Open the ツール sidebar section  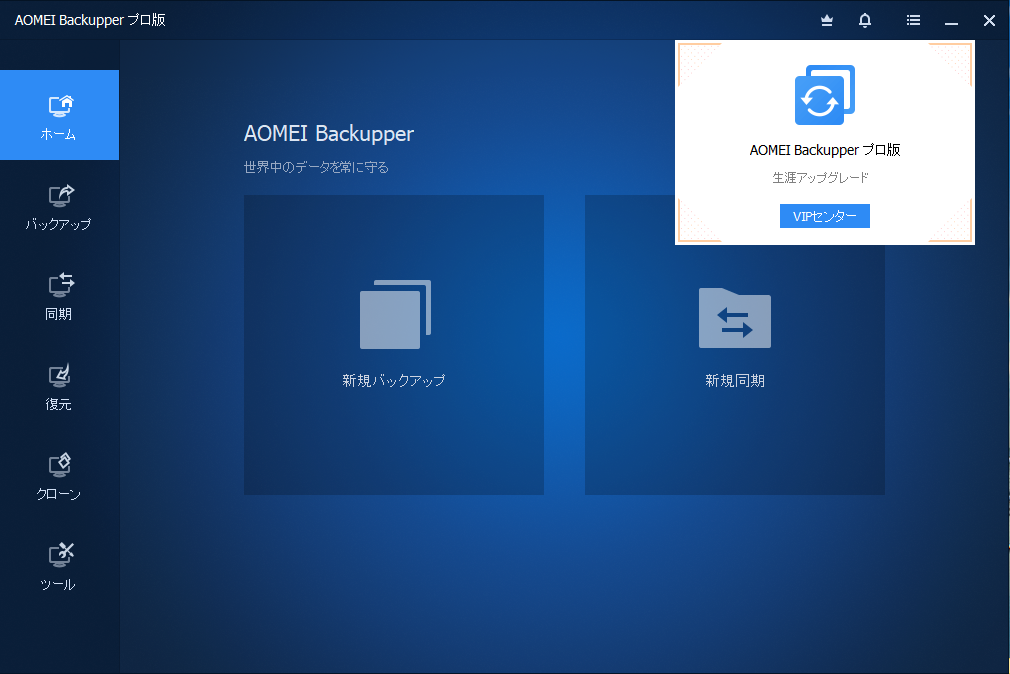59,567
